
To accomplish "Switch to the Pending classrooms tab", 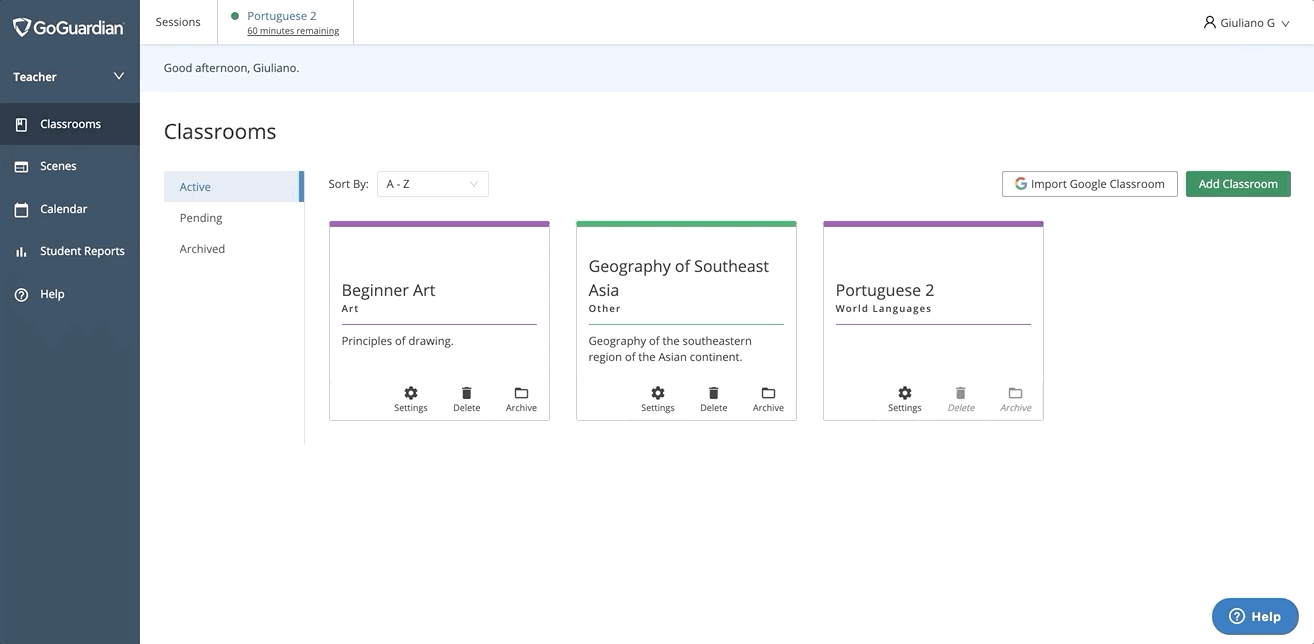I will (x=201, y=218).
